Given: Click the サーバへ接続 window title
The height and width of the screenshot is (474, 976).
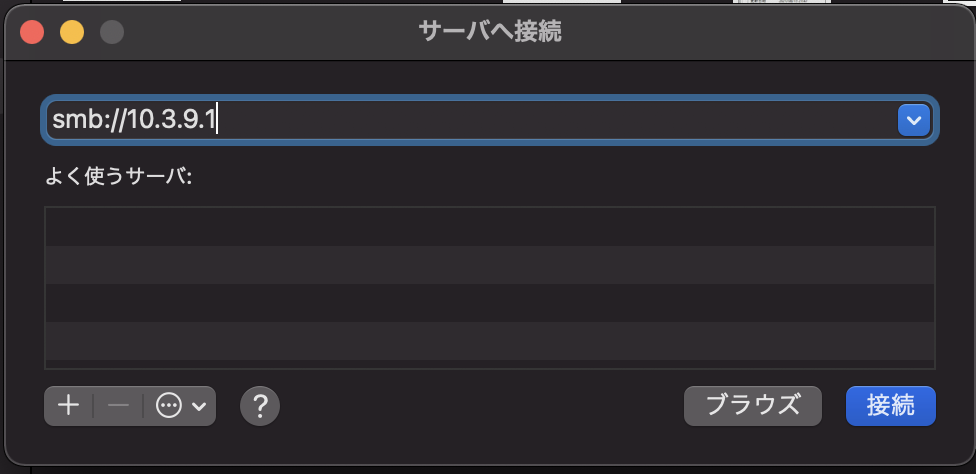Looking at the screenshot, I should click(x=490, y=31).
